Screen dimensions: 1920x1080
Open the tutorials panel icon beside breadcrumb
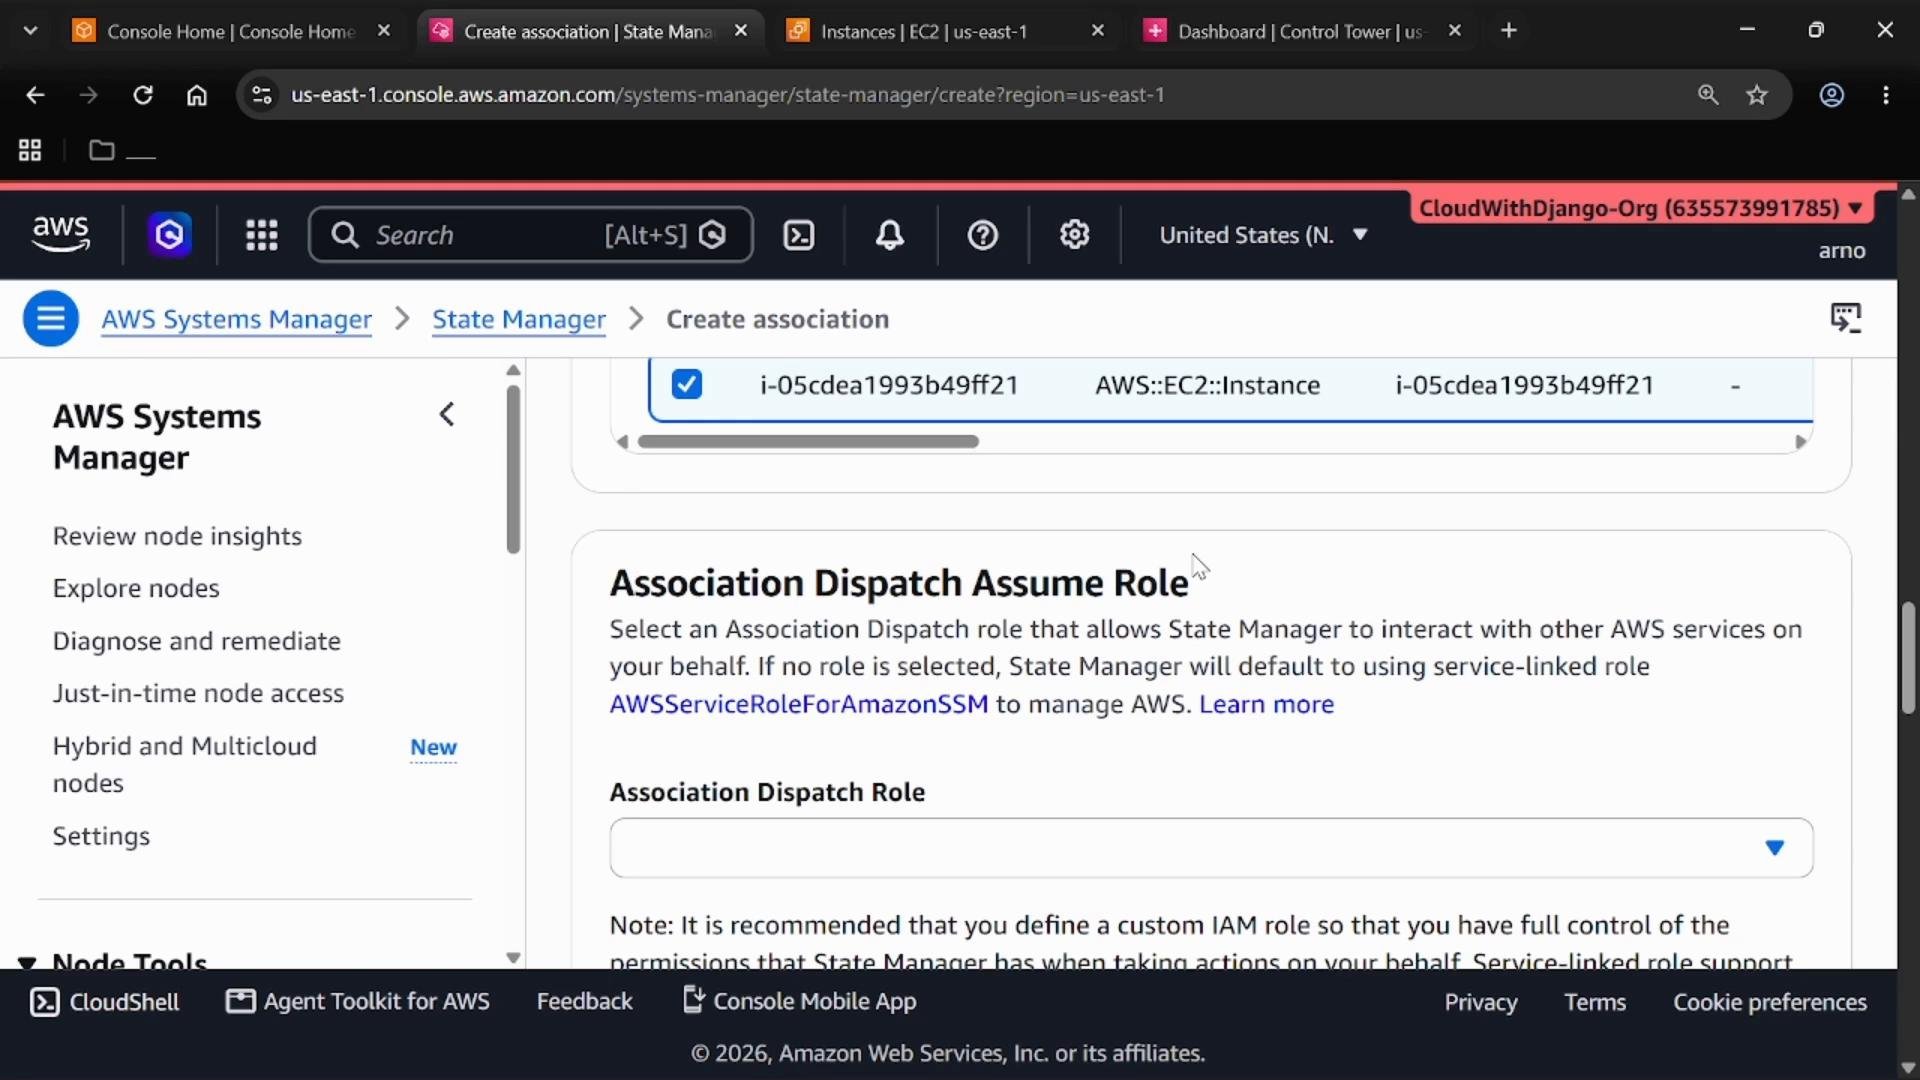1846,318
